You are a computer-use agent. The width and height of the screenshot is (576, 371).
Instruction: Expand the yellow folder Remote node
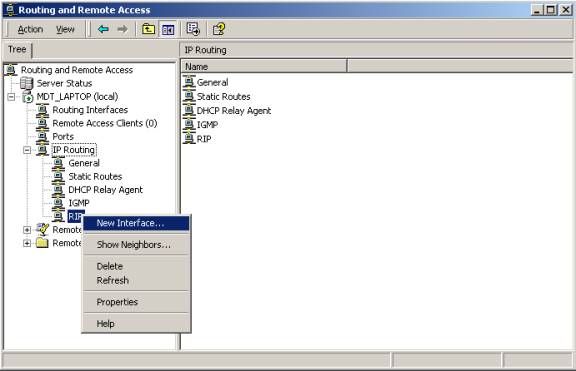[27, 243]
